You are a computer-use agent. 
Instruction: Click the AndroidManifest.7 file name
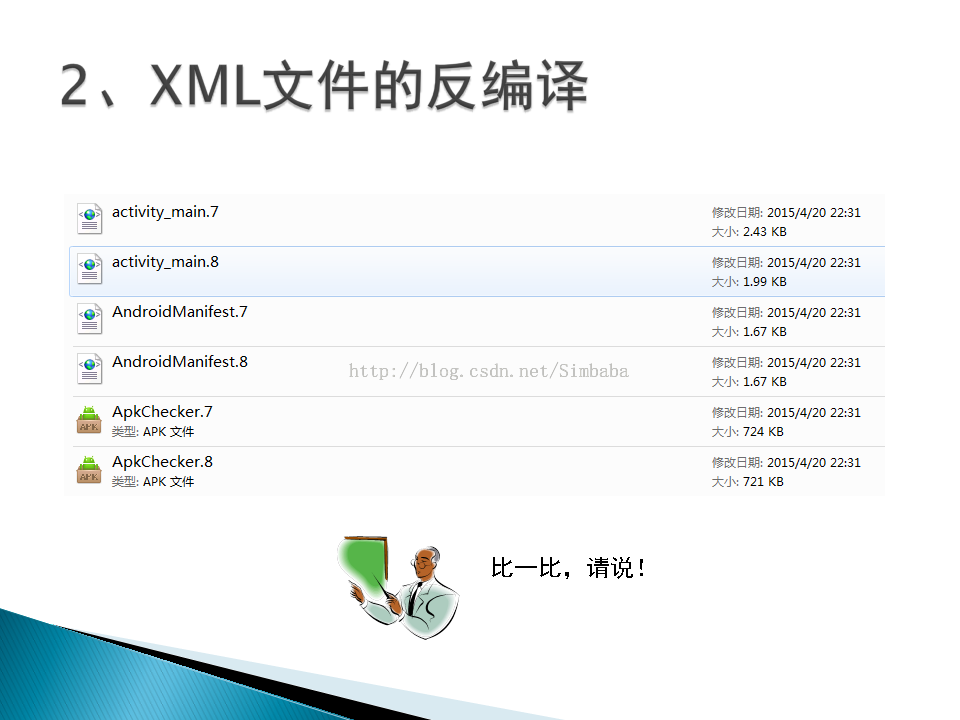[180, 312]
